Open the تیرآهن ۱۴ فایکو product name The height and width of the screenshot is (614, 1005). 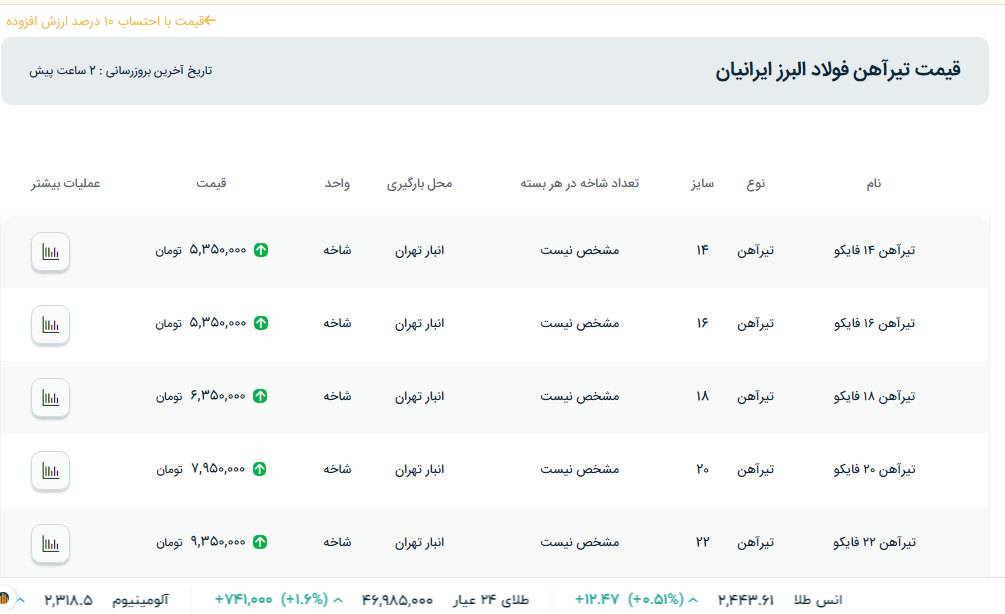coord(874,251)
